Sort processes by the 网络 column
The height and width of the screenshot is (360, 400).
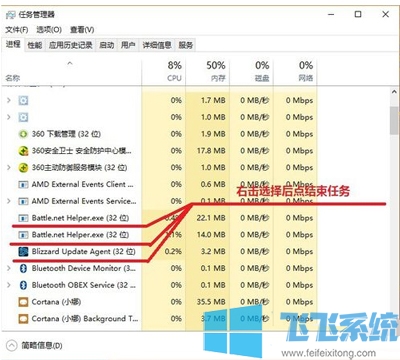(306, 78)
